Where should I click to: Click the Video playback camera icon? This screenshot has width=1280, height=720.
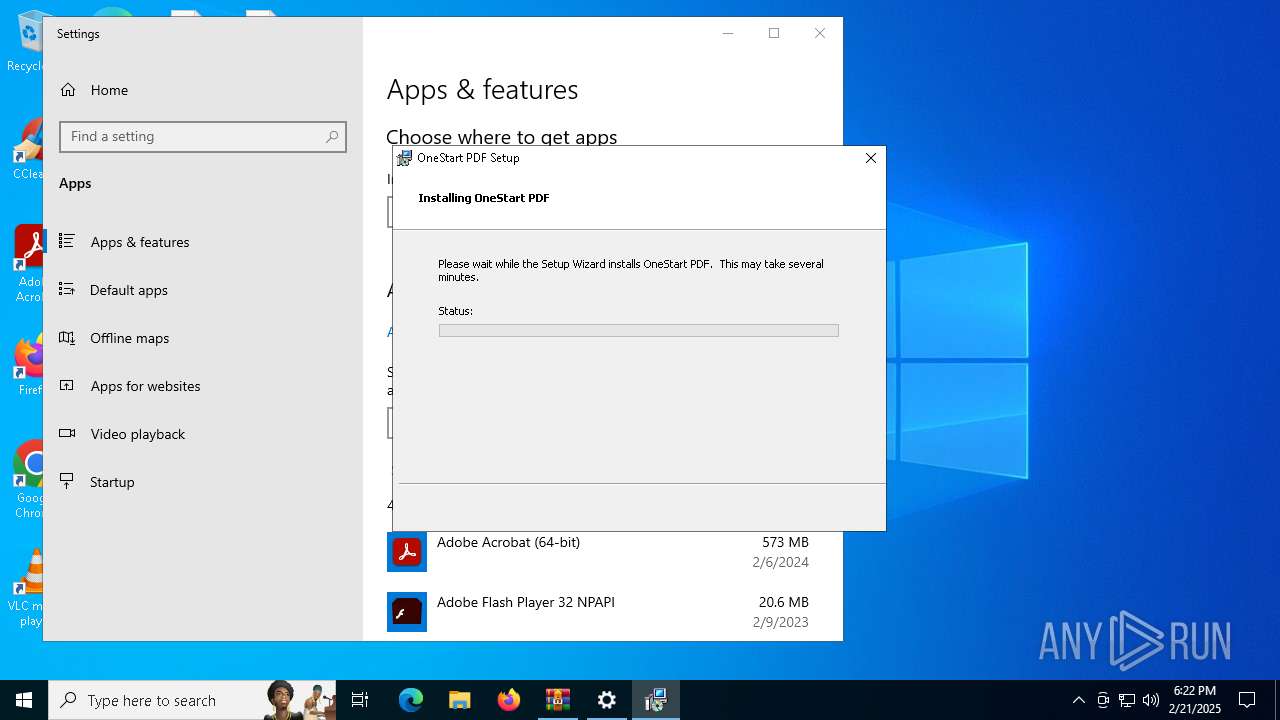[x=67, y=433]
